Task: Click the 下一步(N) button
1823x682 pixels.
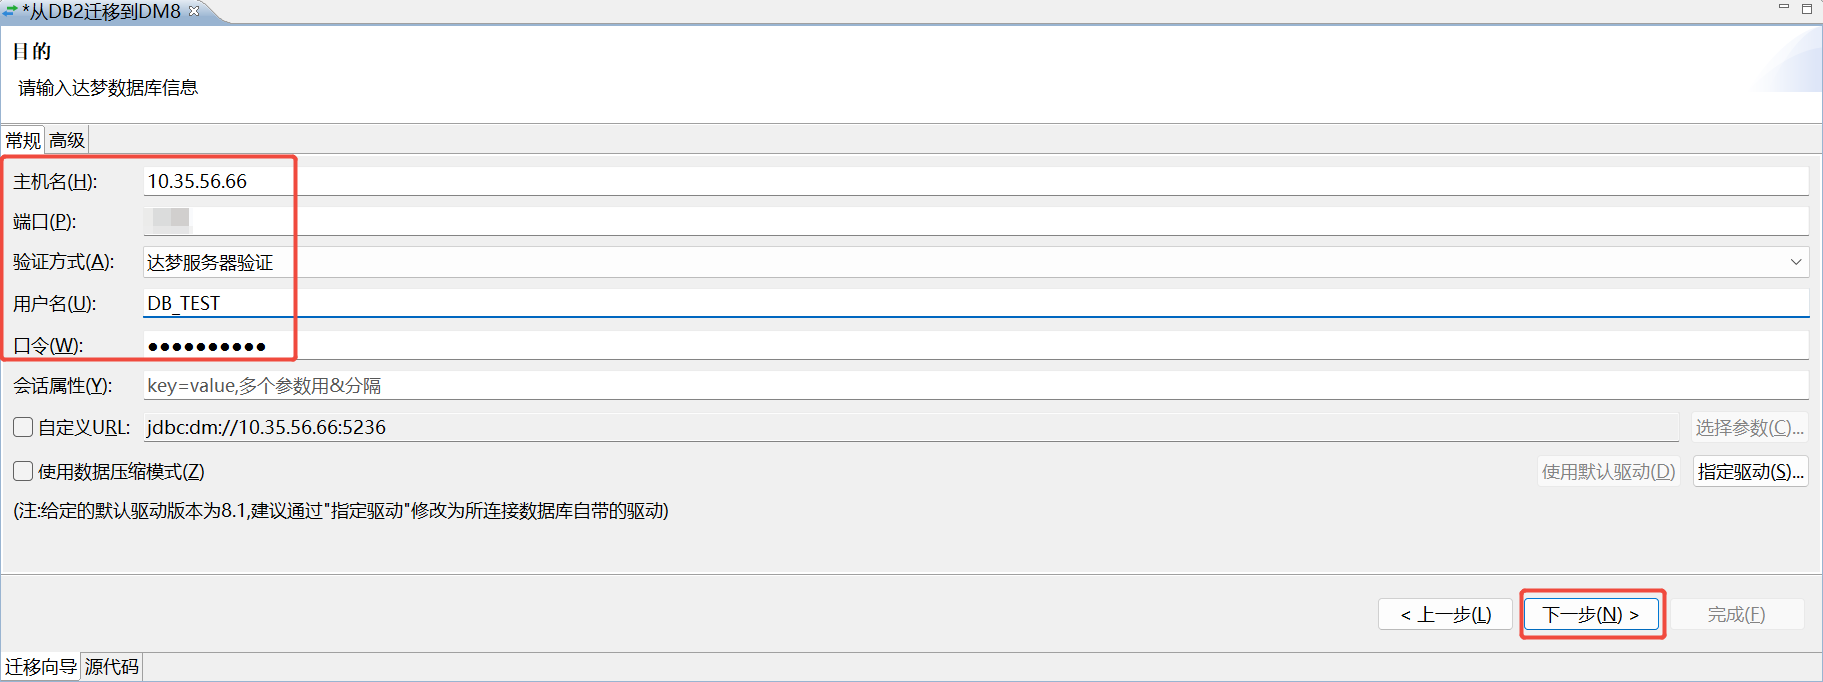Action: click(x=1591, y=614)
